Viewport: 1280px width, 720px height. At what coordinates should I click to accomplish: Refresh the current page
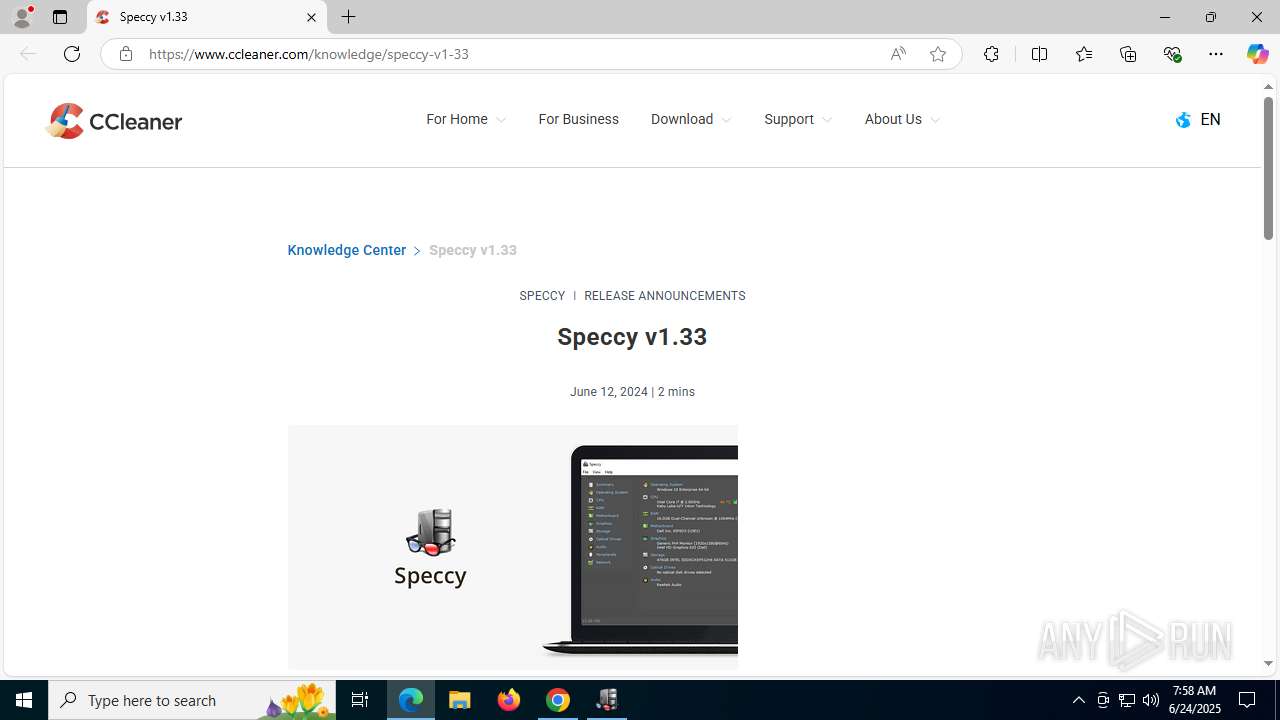click(72, 54)
